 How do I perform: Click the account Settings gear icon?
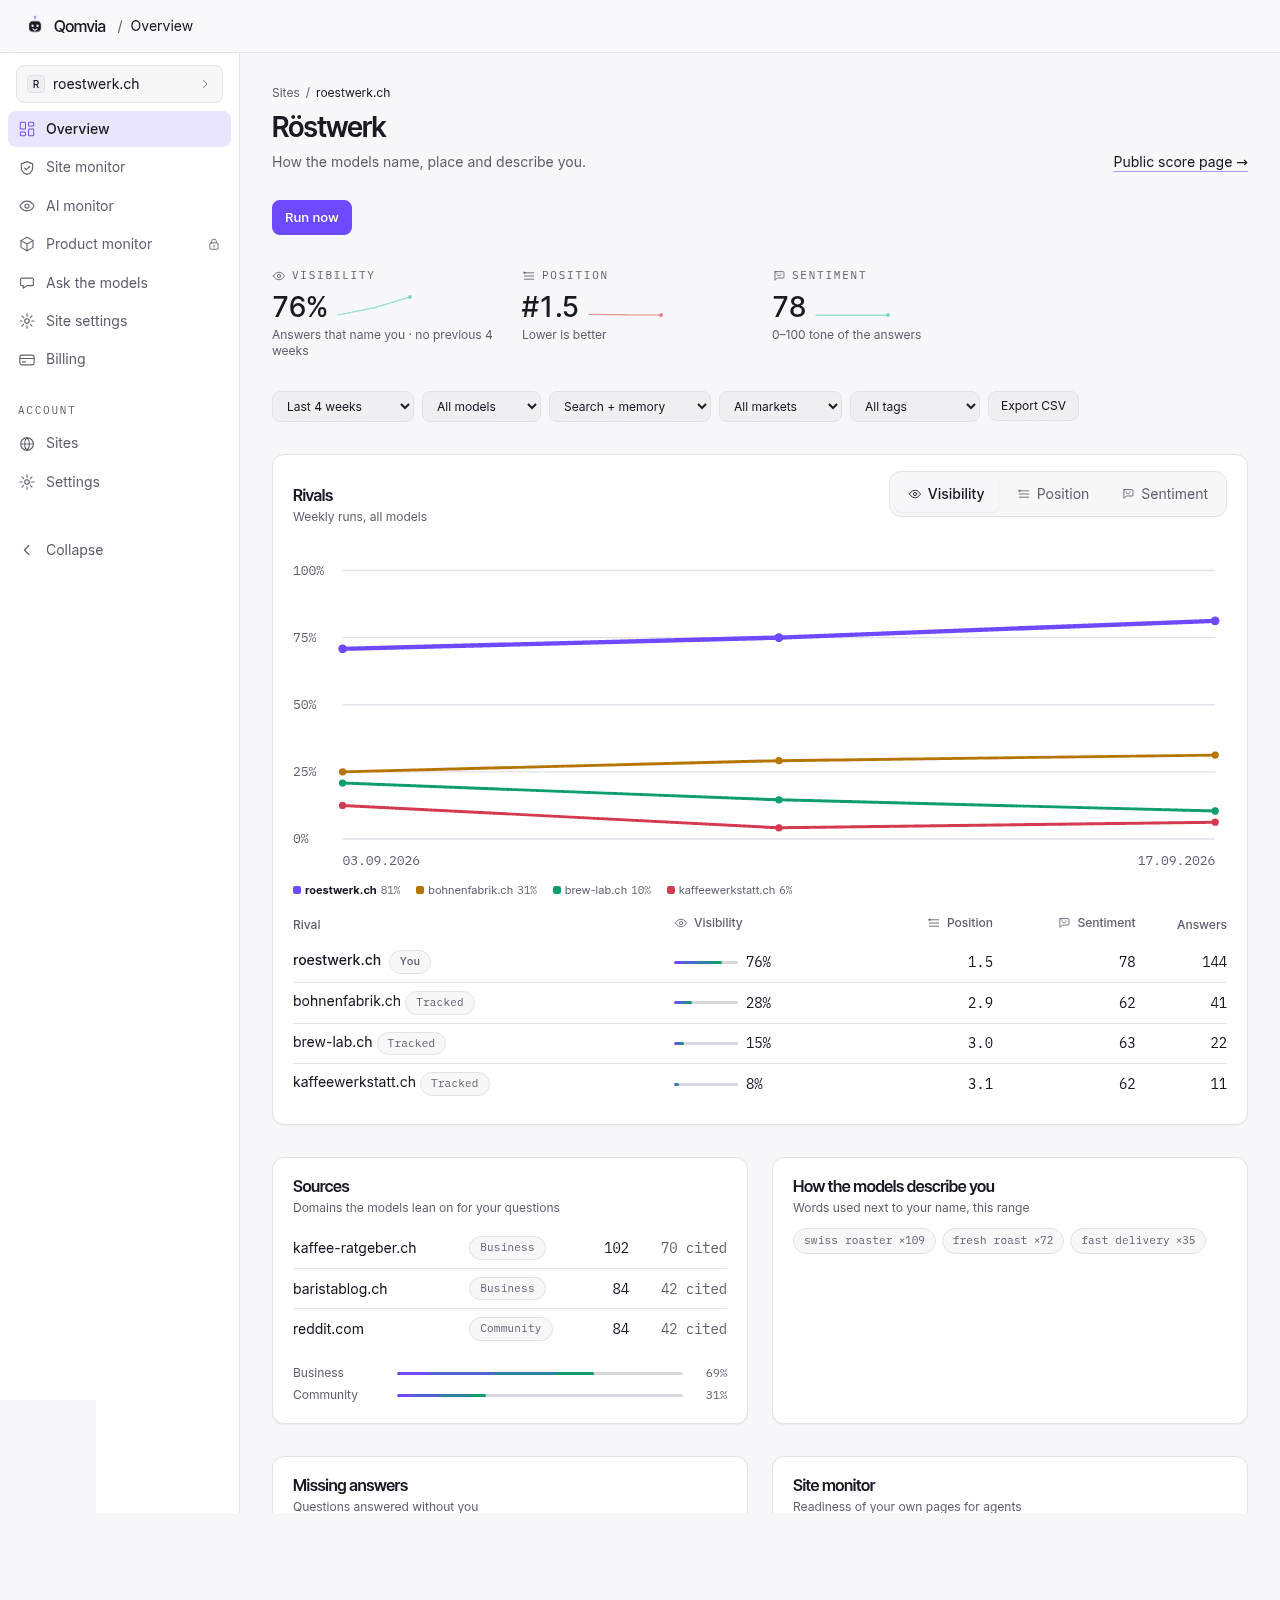point(27,482)
